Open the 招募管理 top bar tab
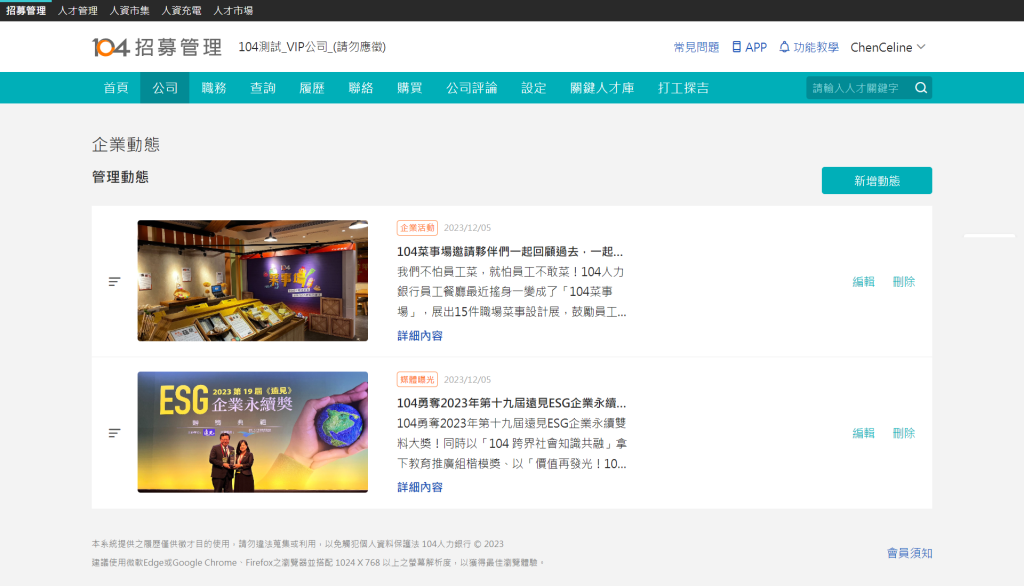Image resolution: width=1024 pixels, height=586 pixels. pyautogui.click(x=25, y=10)
